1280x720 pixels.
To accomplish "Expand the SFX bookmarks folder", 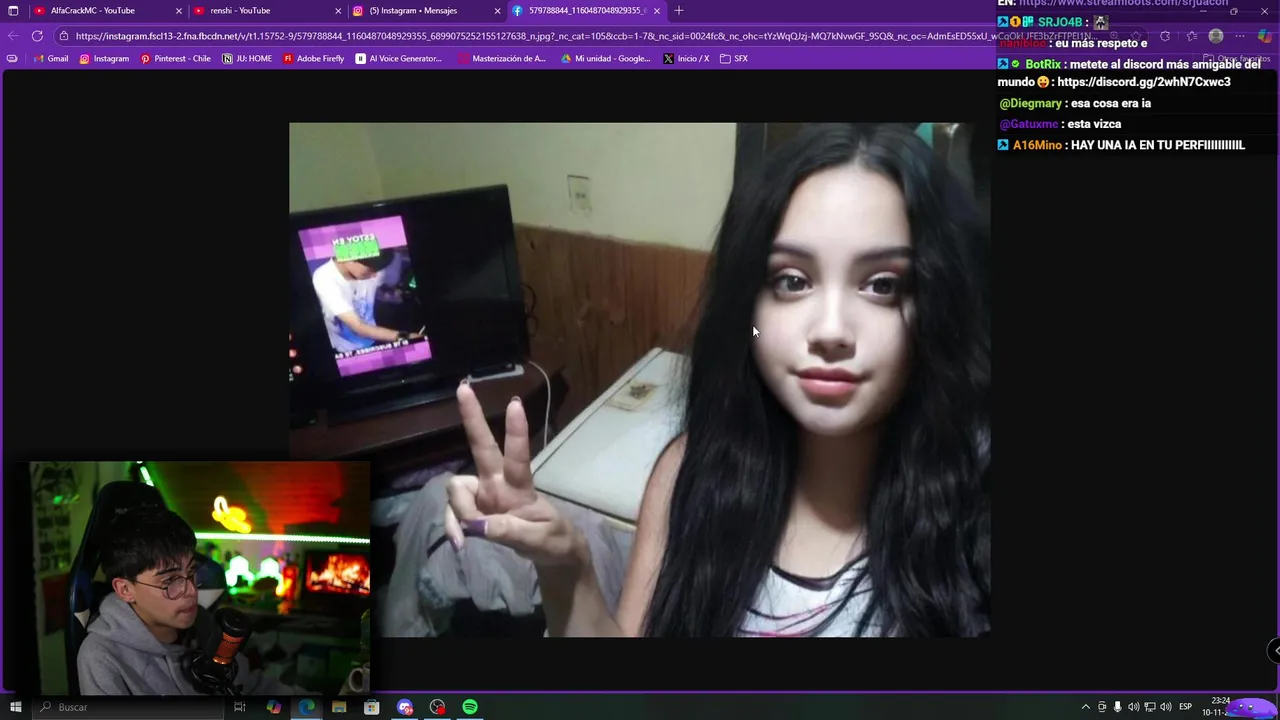I will click(734, 59).
